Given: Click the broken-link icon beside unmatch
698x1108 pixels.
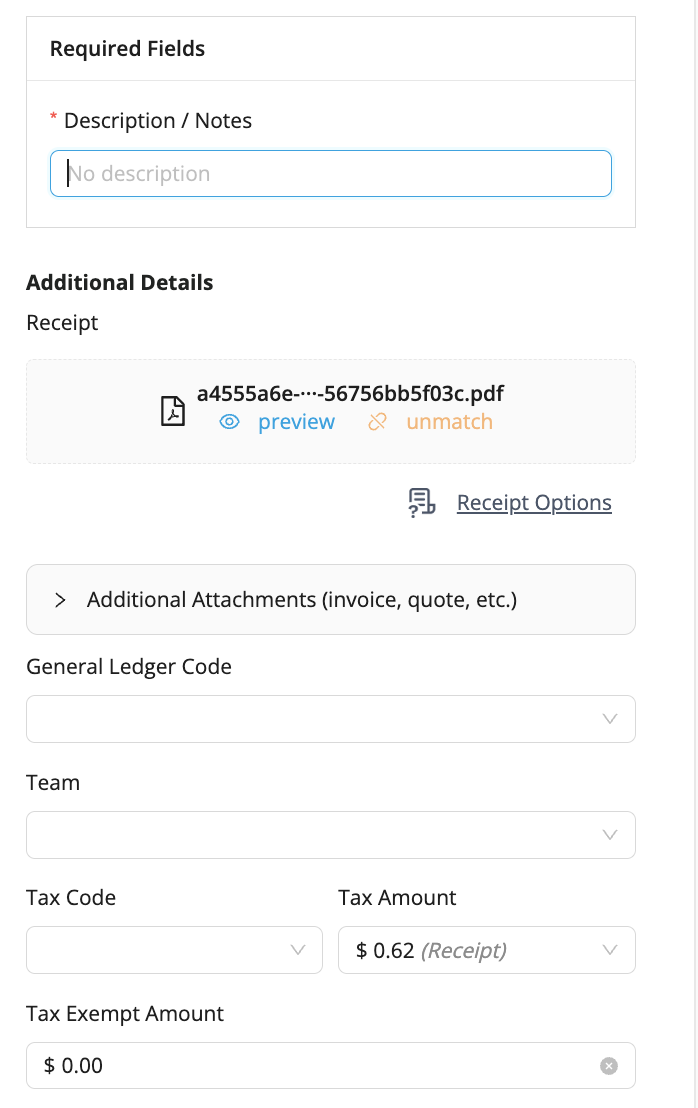Looking at the screenshot, I should click(x=377, y=422).
